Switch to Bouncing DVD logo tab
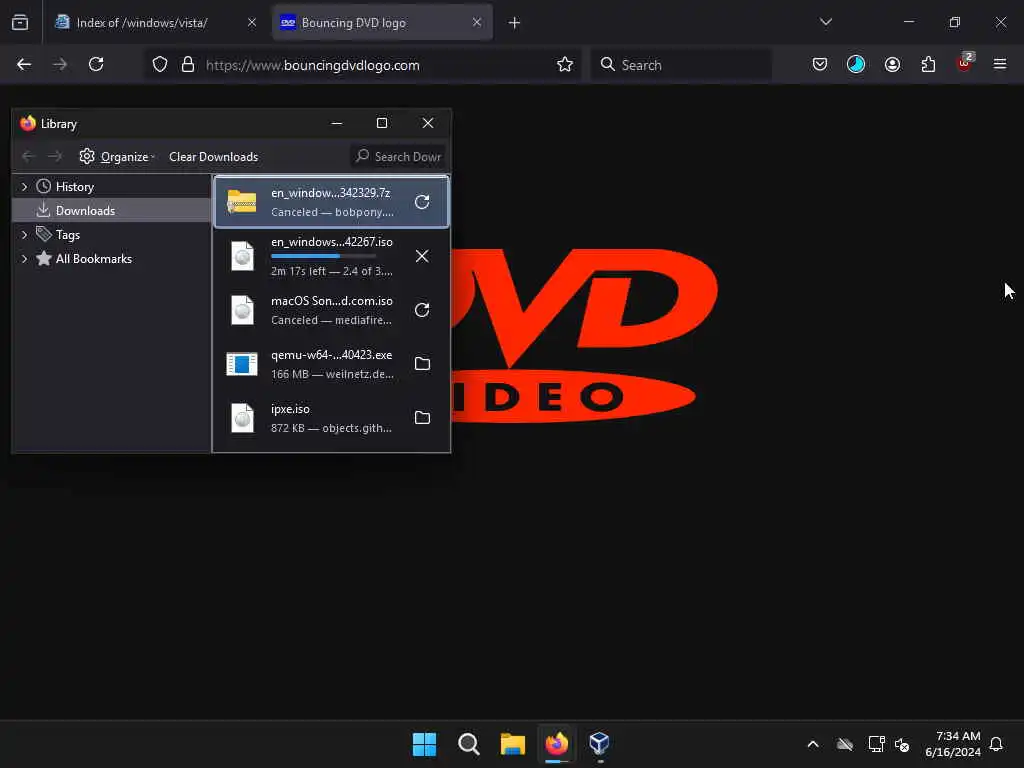The image size is (1024, 768). click(382, 23)
